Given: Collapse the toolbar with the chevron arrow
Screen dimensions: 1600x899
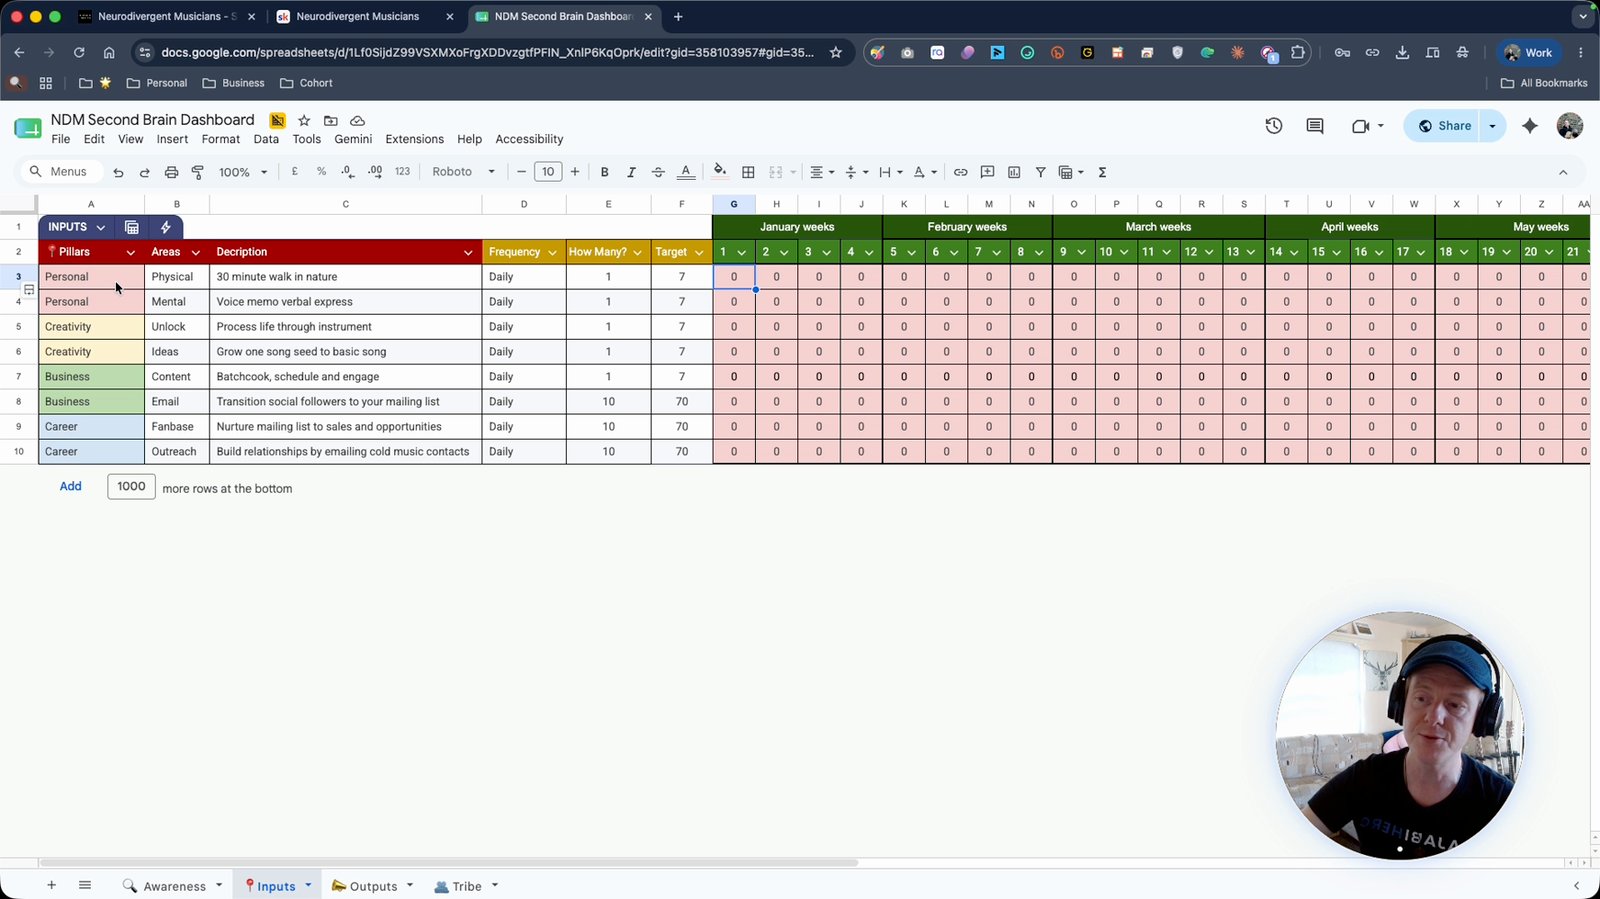Looking at the screenshot, I should click(x=1563, y=172).
